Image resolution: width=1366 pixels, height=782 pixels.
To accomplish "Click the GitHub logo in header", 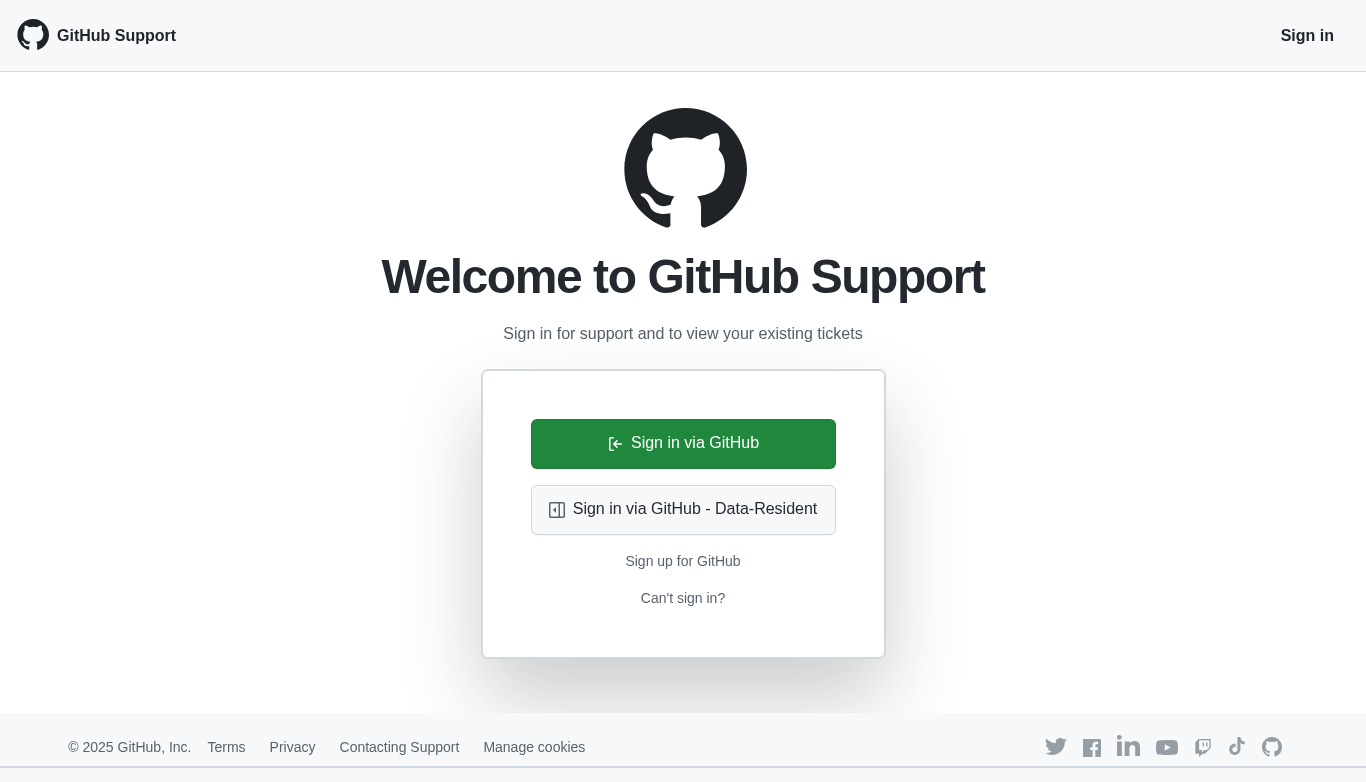I will [x=33, y=35].
